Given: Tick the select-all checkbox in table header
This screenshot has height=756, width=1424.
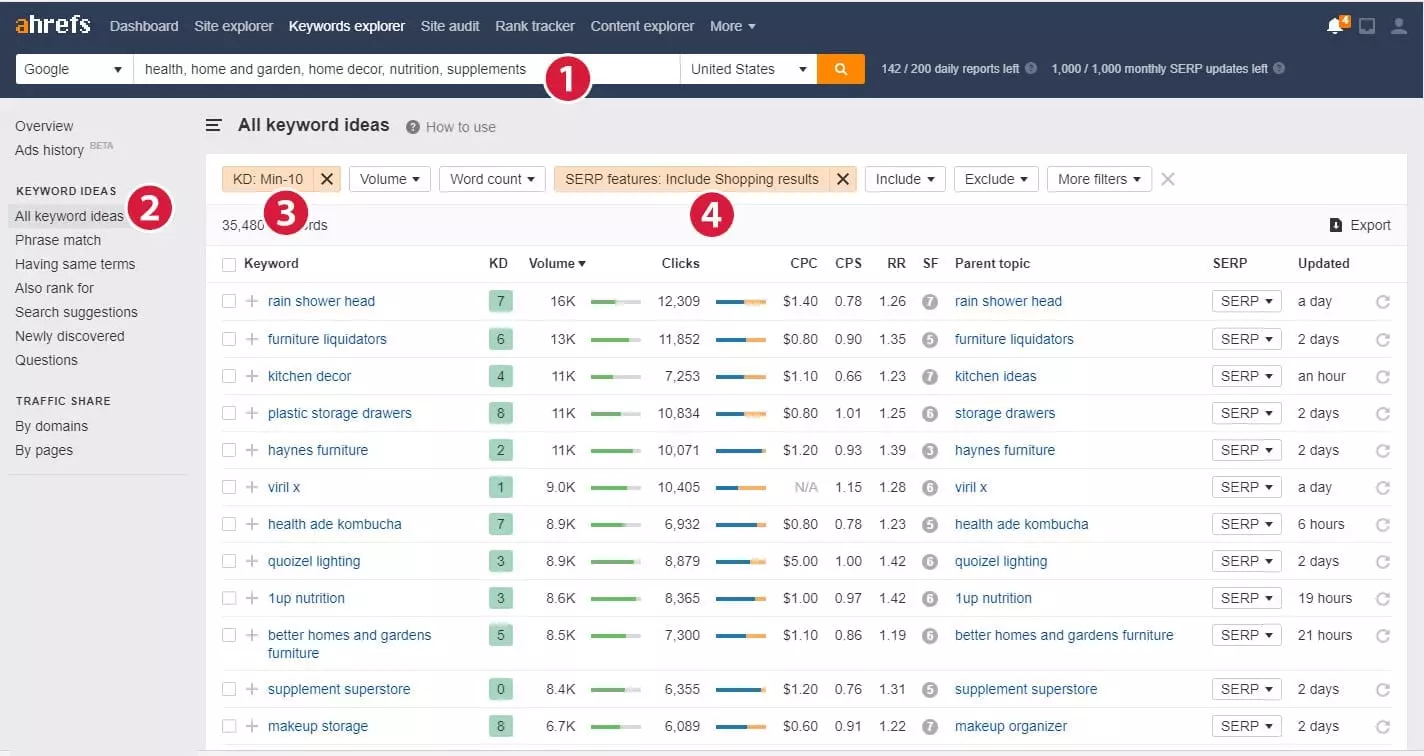Looking at the screenshot, I should 229,264.
